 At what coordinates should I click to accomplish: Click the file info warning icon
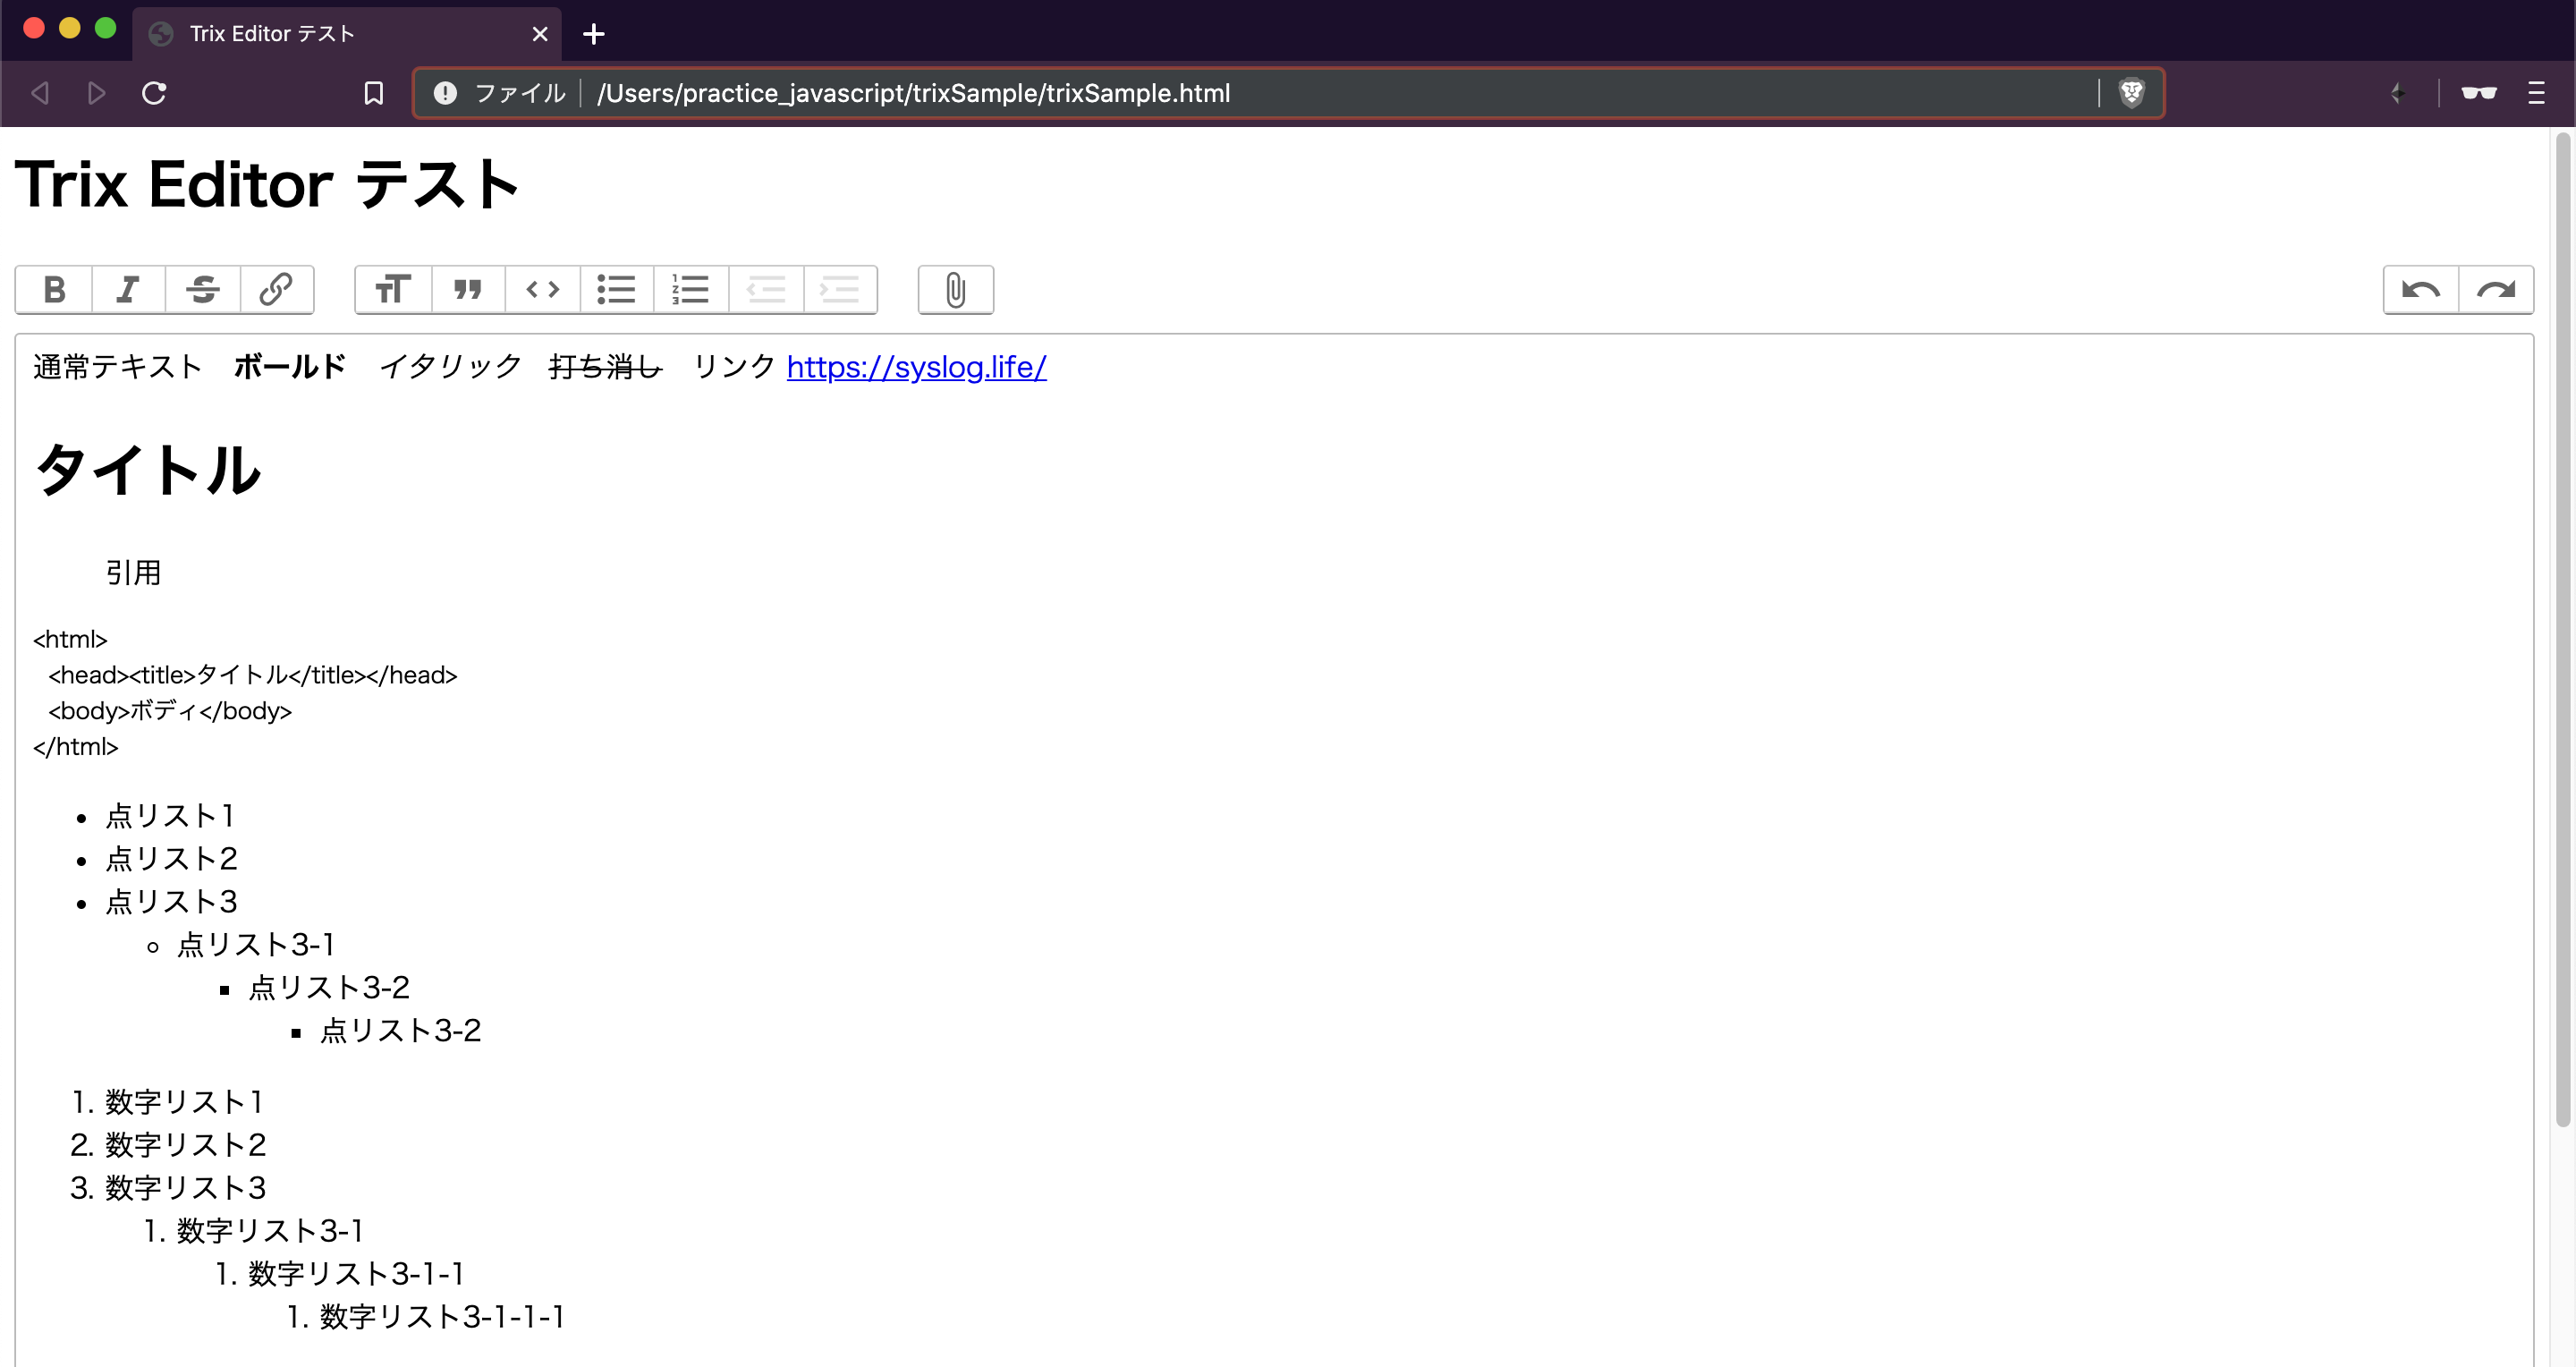tap(445, 93)
